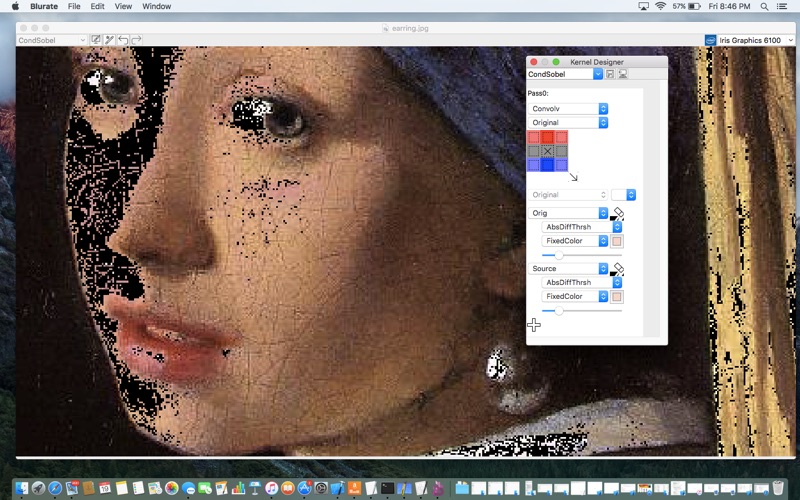
Task: Open the kernel editor icon in toolbar
Action: pos(96,40)
